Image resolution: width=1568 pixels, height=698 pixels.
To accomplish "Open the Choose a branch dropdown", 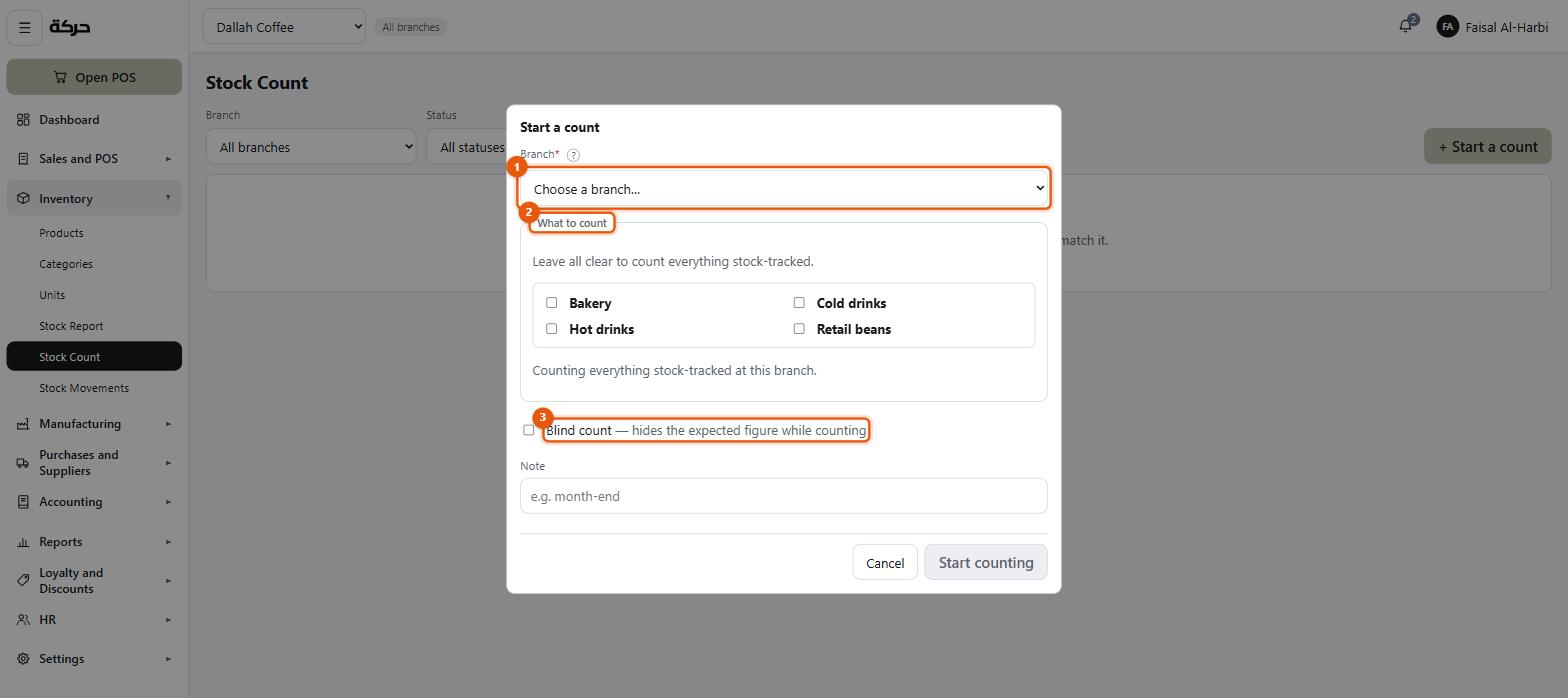I will tap(784, 189).
